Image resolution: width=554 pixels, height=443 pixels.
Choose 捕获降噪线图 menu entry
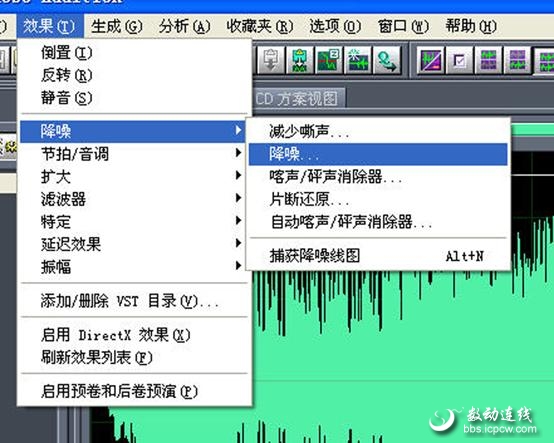(x=378, y=255)
